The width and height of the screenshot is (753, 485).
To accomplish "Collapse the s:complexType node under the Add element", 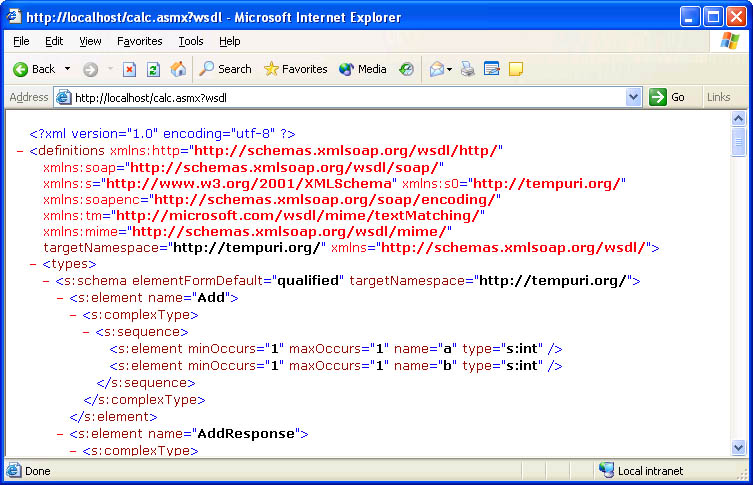I will pyautogui.click(x=73, y=315).
